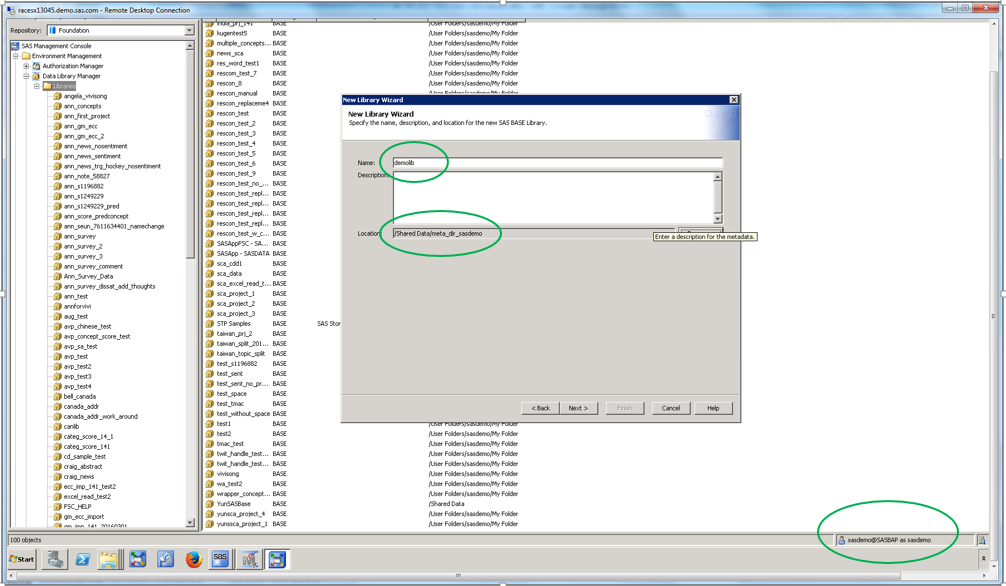This screenshot has width=1006, height=586.
Task: Click the Authorization Manager icon in tree
Action: [37, 66]
